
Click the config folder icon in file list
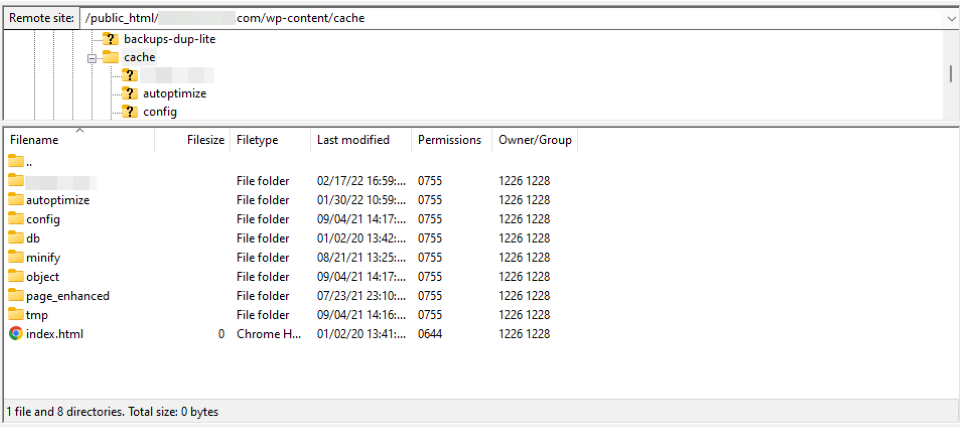15,219
